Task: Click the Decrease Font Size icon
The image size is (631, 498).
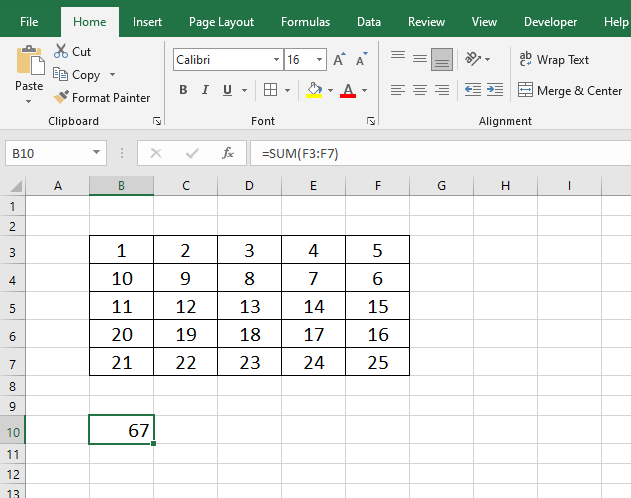Action: pos(360,60)
